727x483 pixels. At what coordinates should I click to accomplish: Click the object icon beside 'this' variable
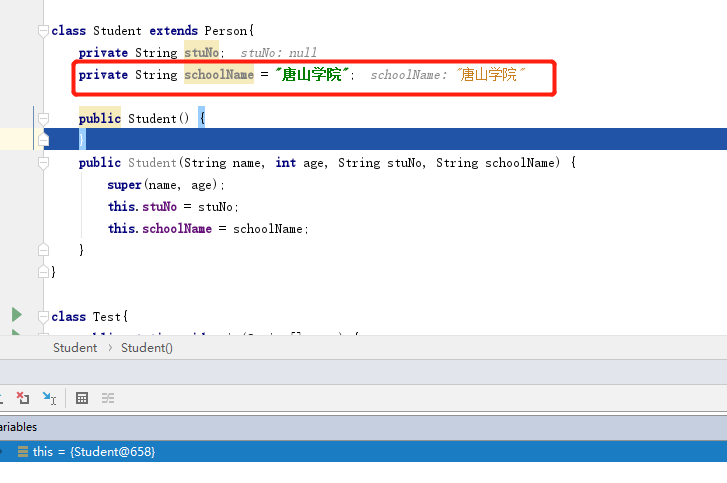[23, 451]
